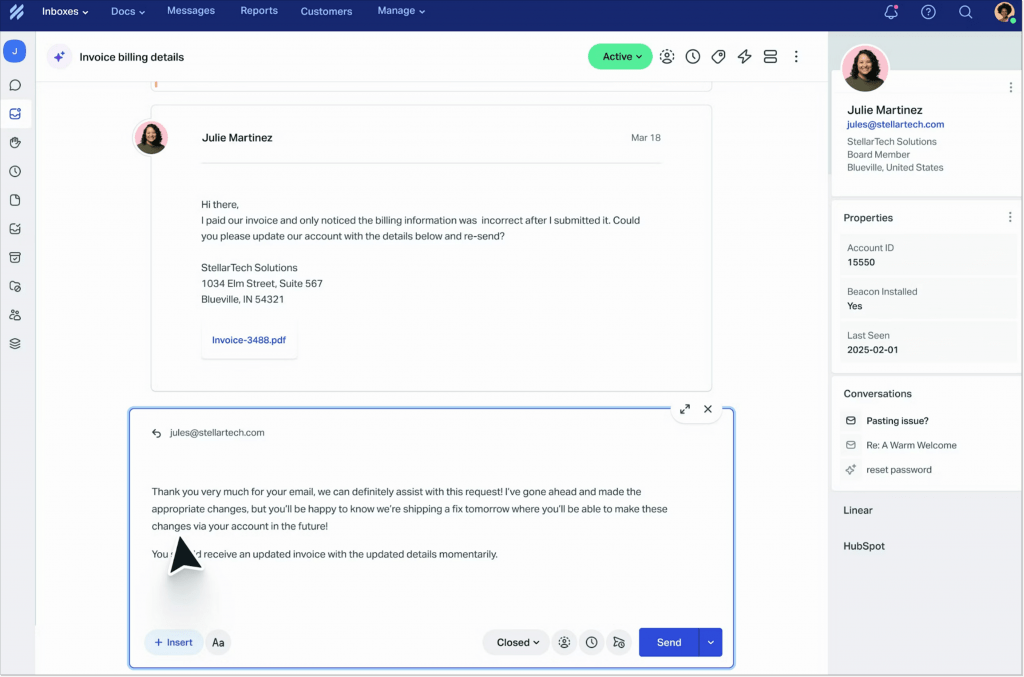The image size is (1024, 677).
Task: Click the reply recipient jules@stellartech.com field
Action: 217,433
